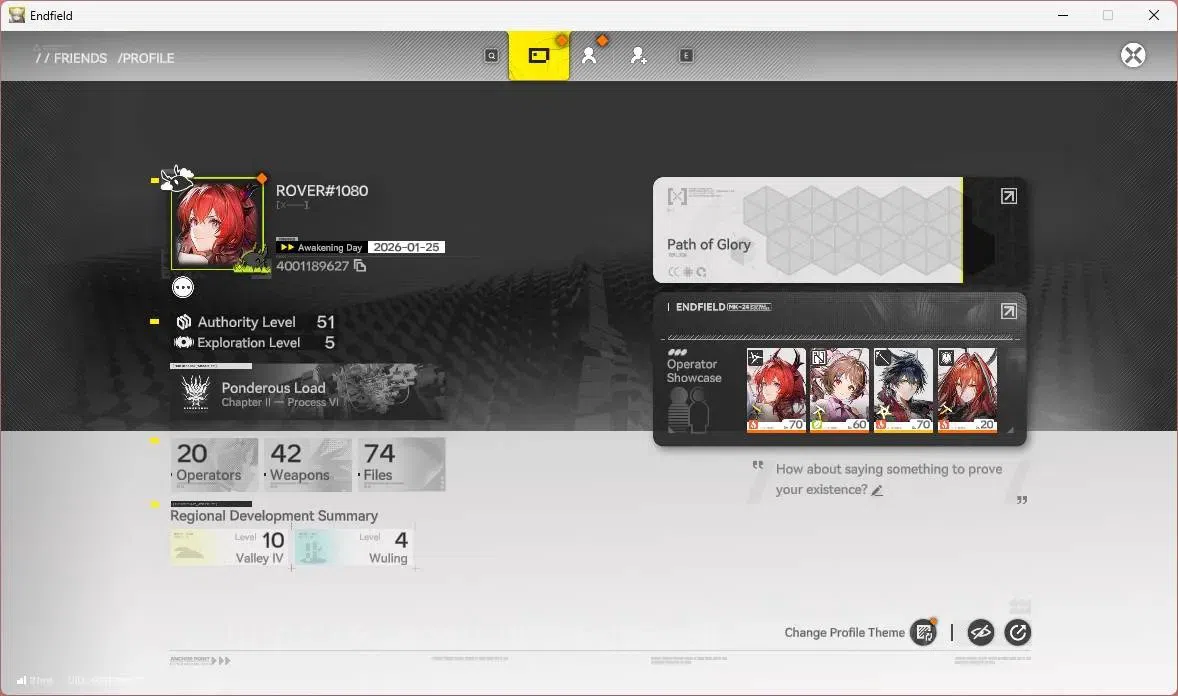The image size is (1178, 696).
Task: Close the profile with the X circle
Action: [1133, 55]
